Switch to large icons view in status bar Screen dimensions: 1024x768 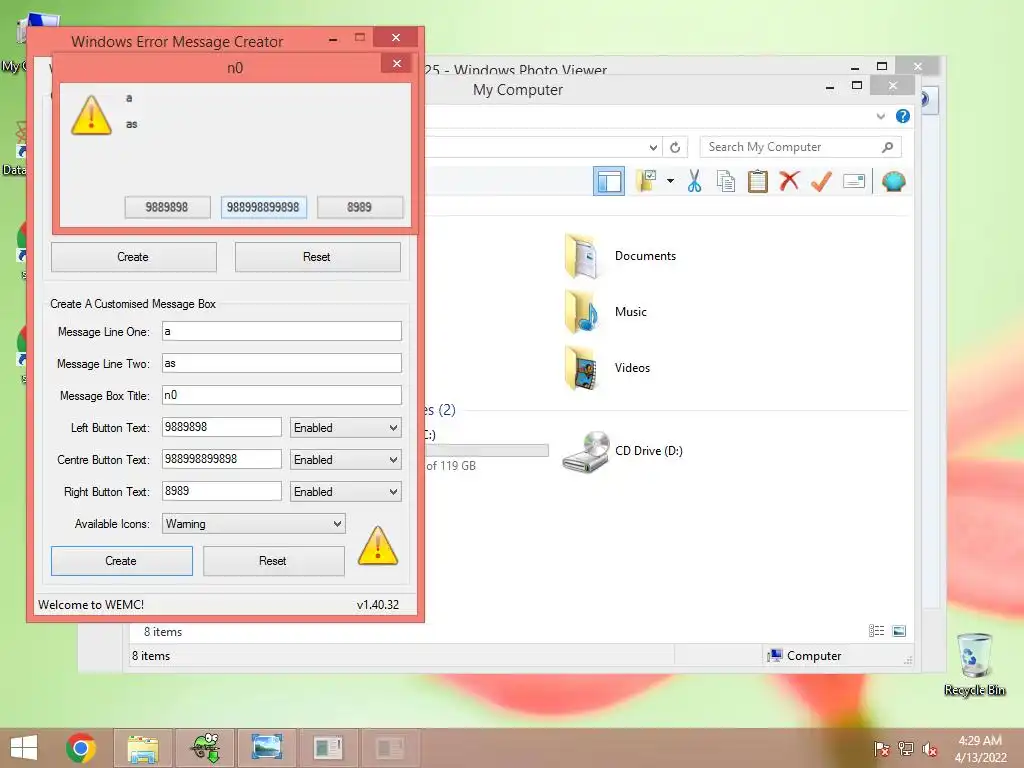[899, 631]
